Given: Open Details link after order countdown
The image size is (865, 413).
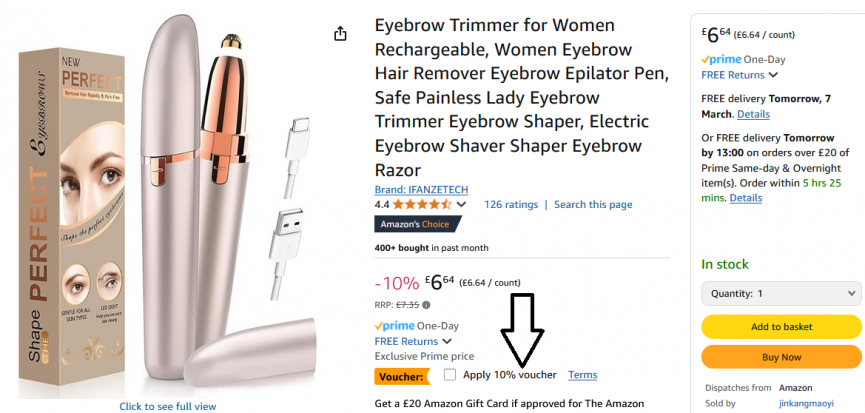Looking at the screenshot, I should [746, 198].
